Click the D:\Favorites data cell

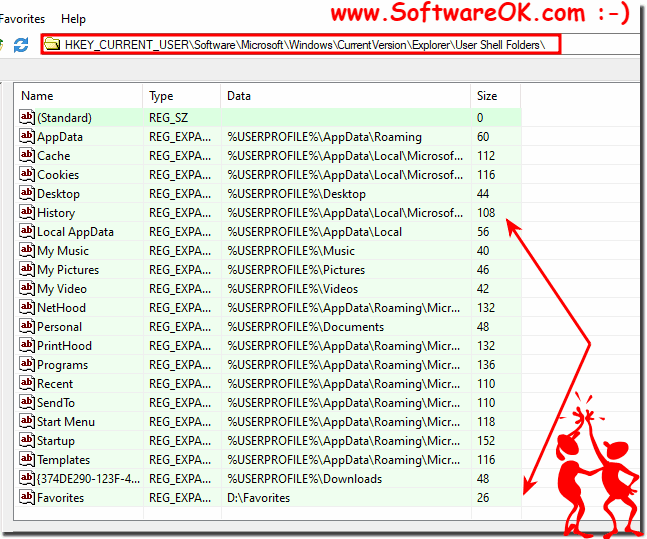[258, 498]
